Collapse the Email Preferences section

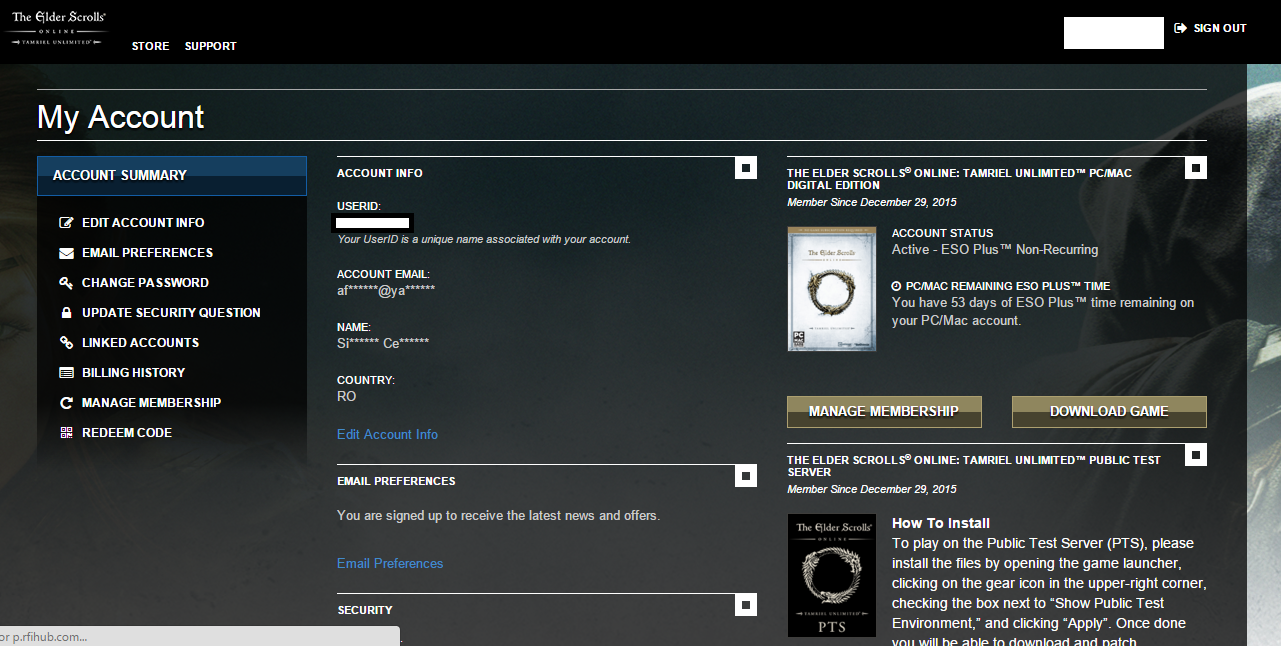[x=746, y=476]
